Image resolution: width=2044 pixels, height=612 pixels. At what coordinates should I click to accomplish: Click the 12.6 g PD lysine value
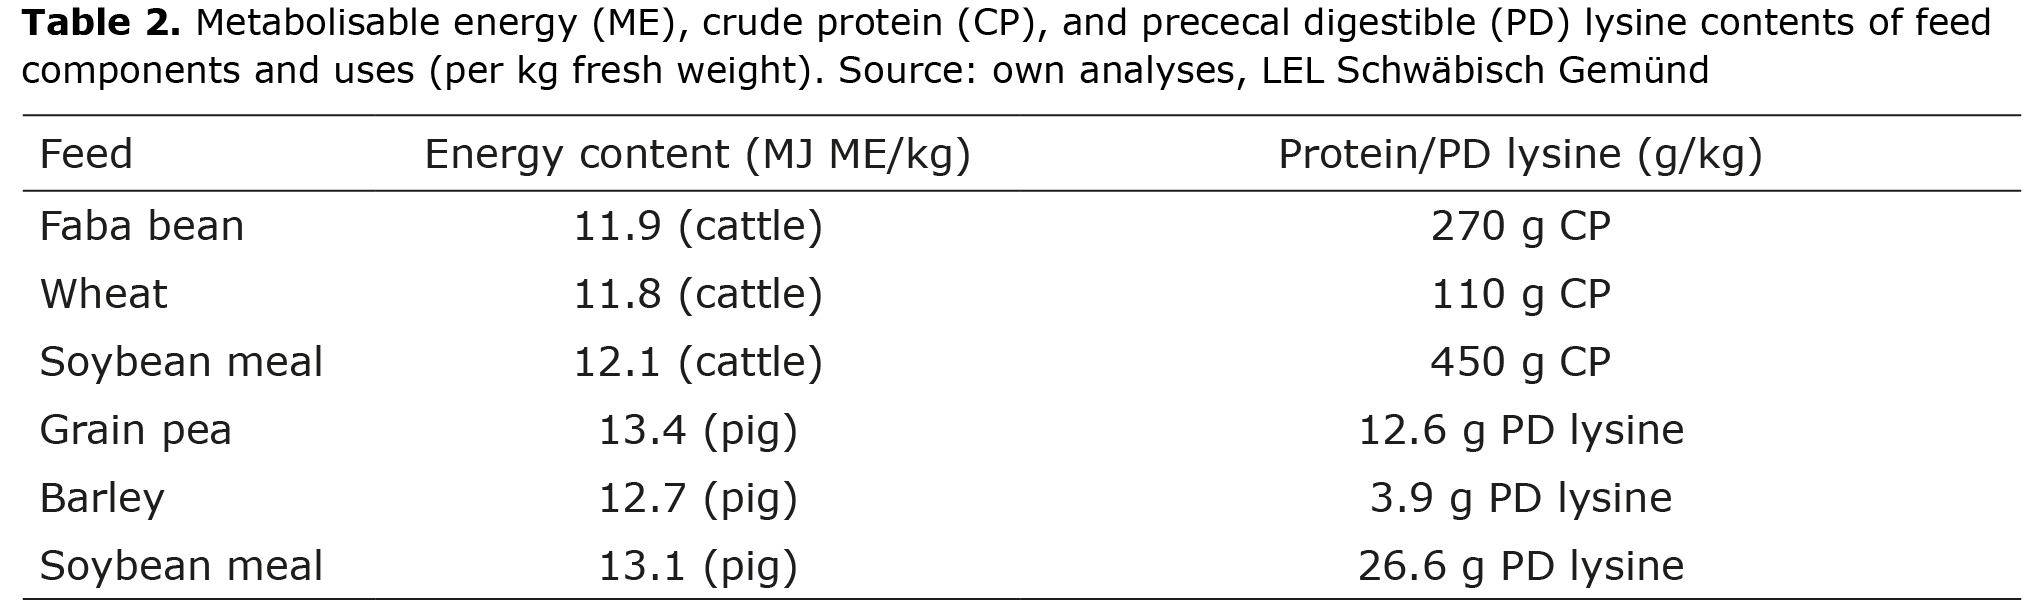point(1521,431)
